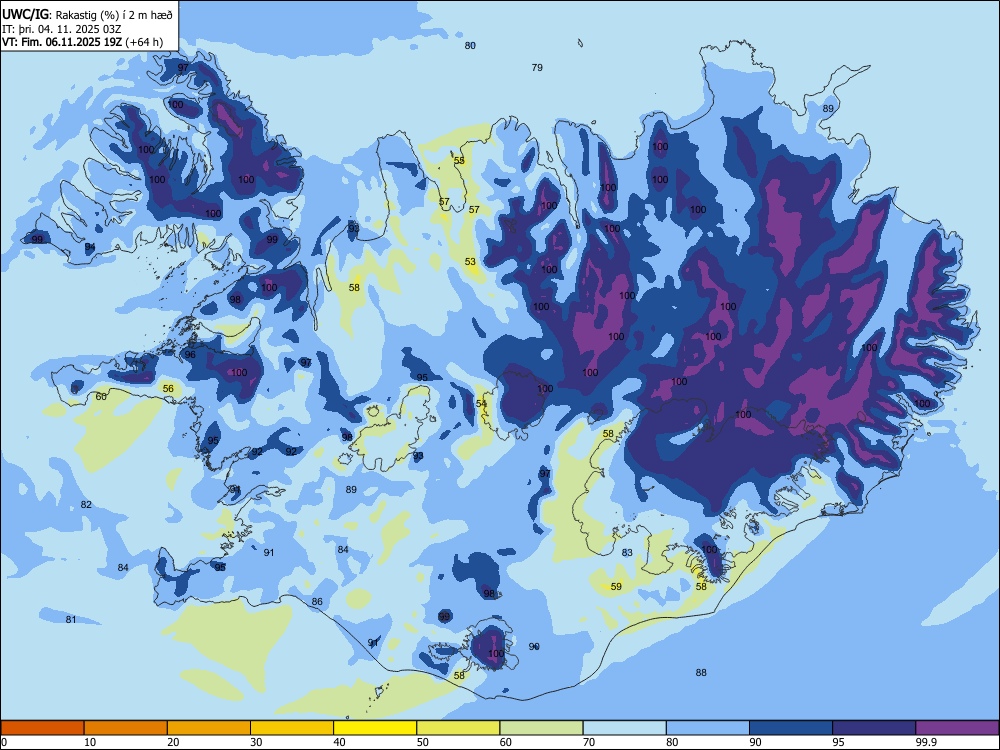
Task: Click the '(+64 h)' forecast offset text
Action: (x=145, y=43)
